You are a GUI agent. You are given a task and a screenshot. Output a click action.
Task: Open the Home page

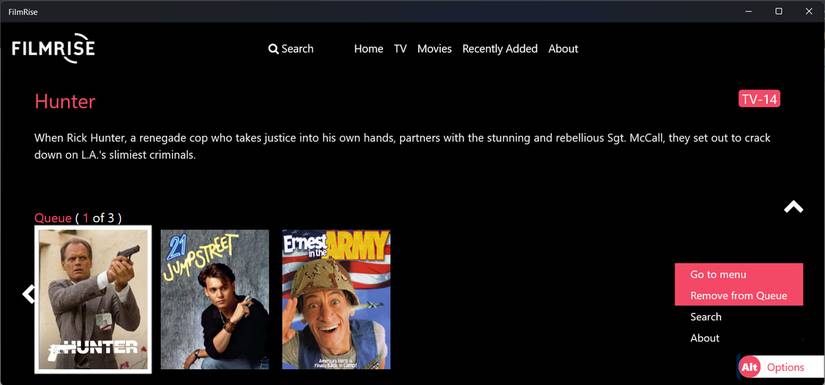[368, 49]
